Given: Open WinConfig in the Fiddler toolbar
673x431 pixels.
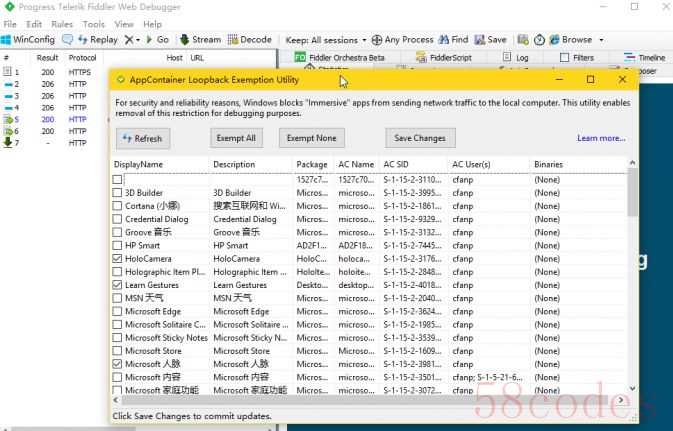Looking at the screenshot, I should click(28, 40).
